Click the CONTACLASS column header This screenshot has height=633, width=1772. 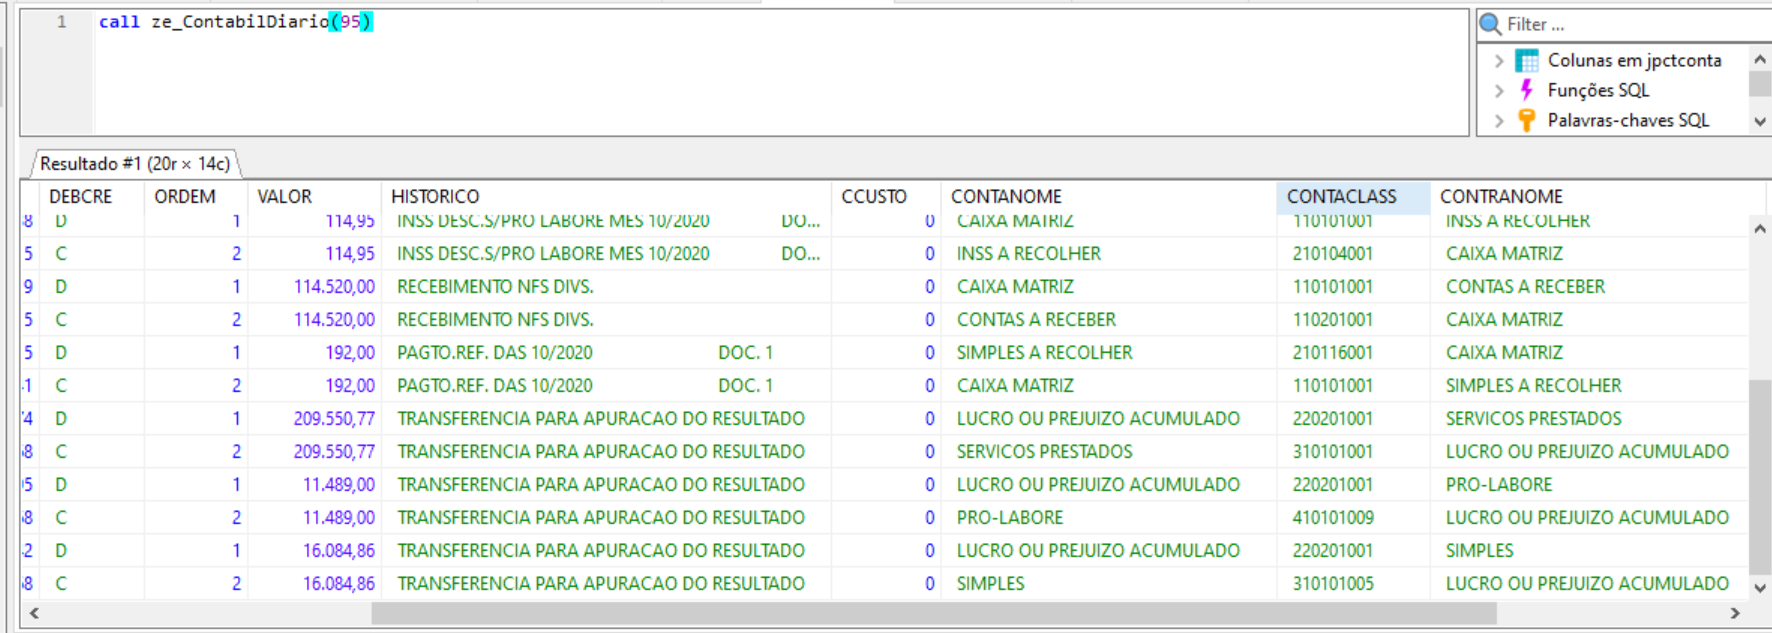[1342, 196]
